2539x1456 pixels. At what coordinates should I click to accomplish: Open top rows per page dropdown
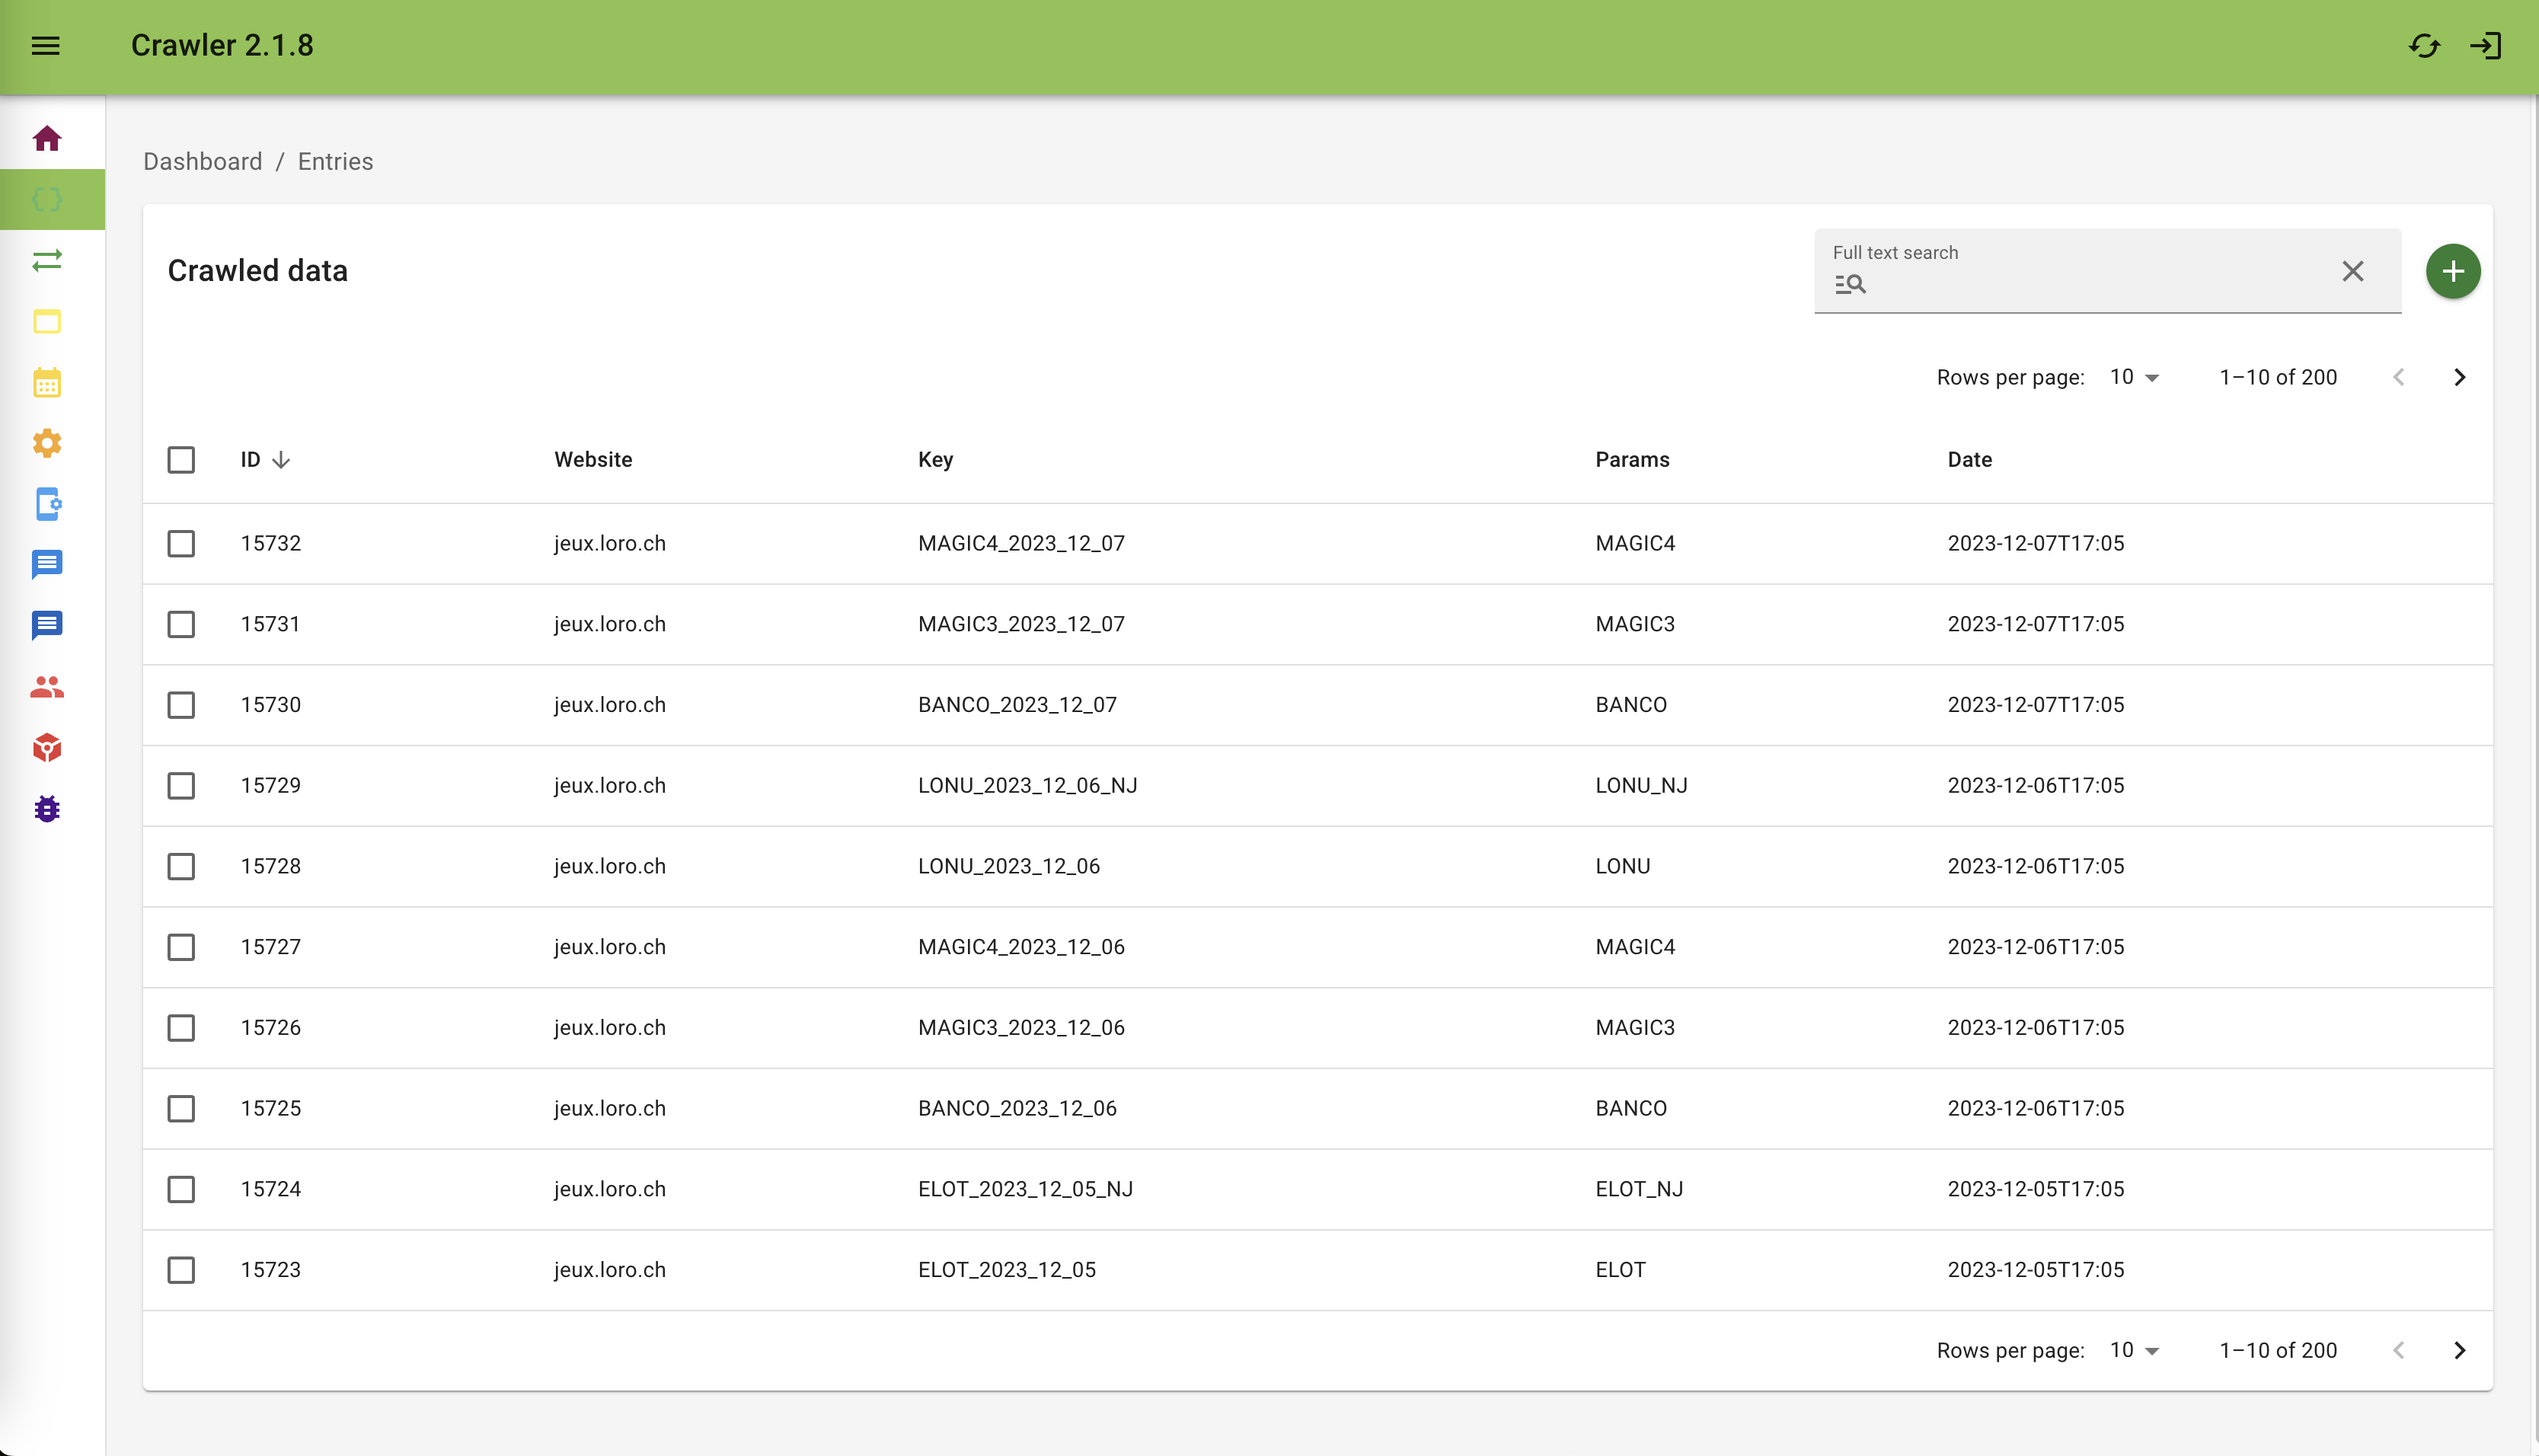pyautogui.click(x=2134, y=377)
